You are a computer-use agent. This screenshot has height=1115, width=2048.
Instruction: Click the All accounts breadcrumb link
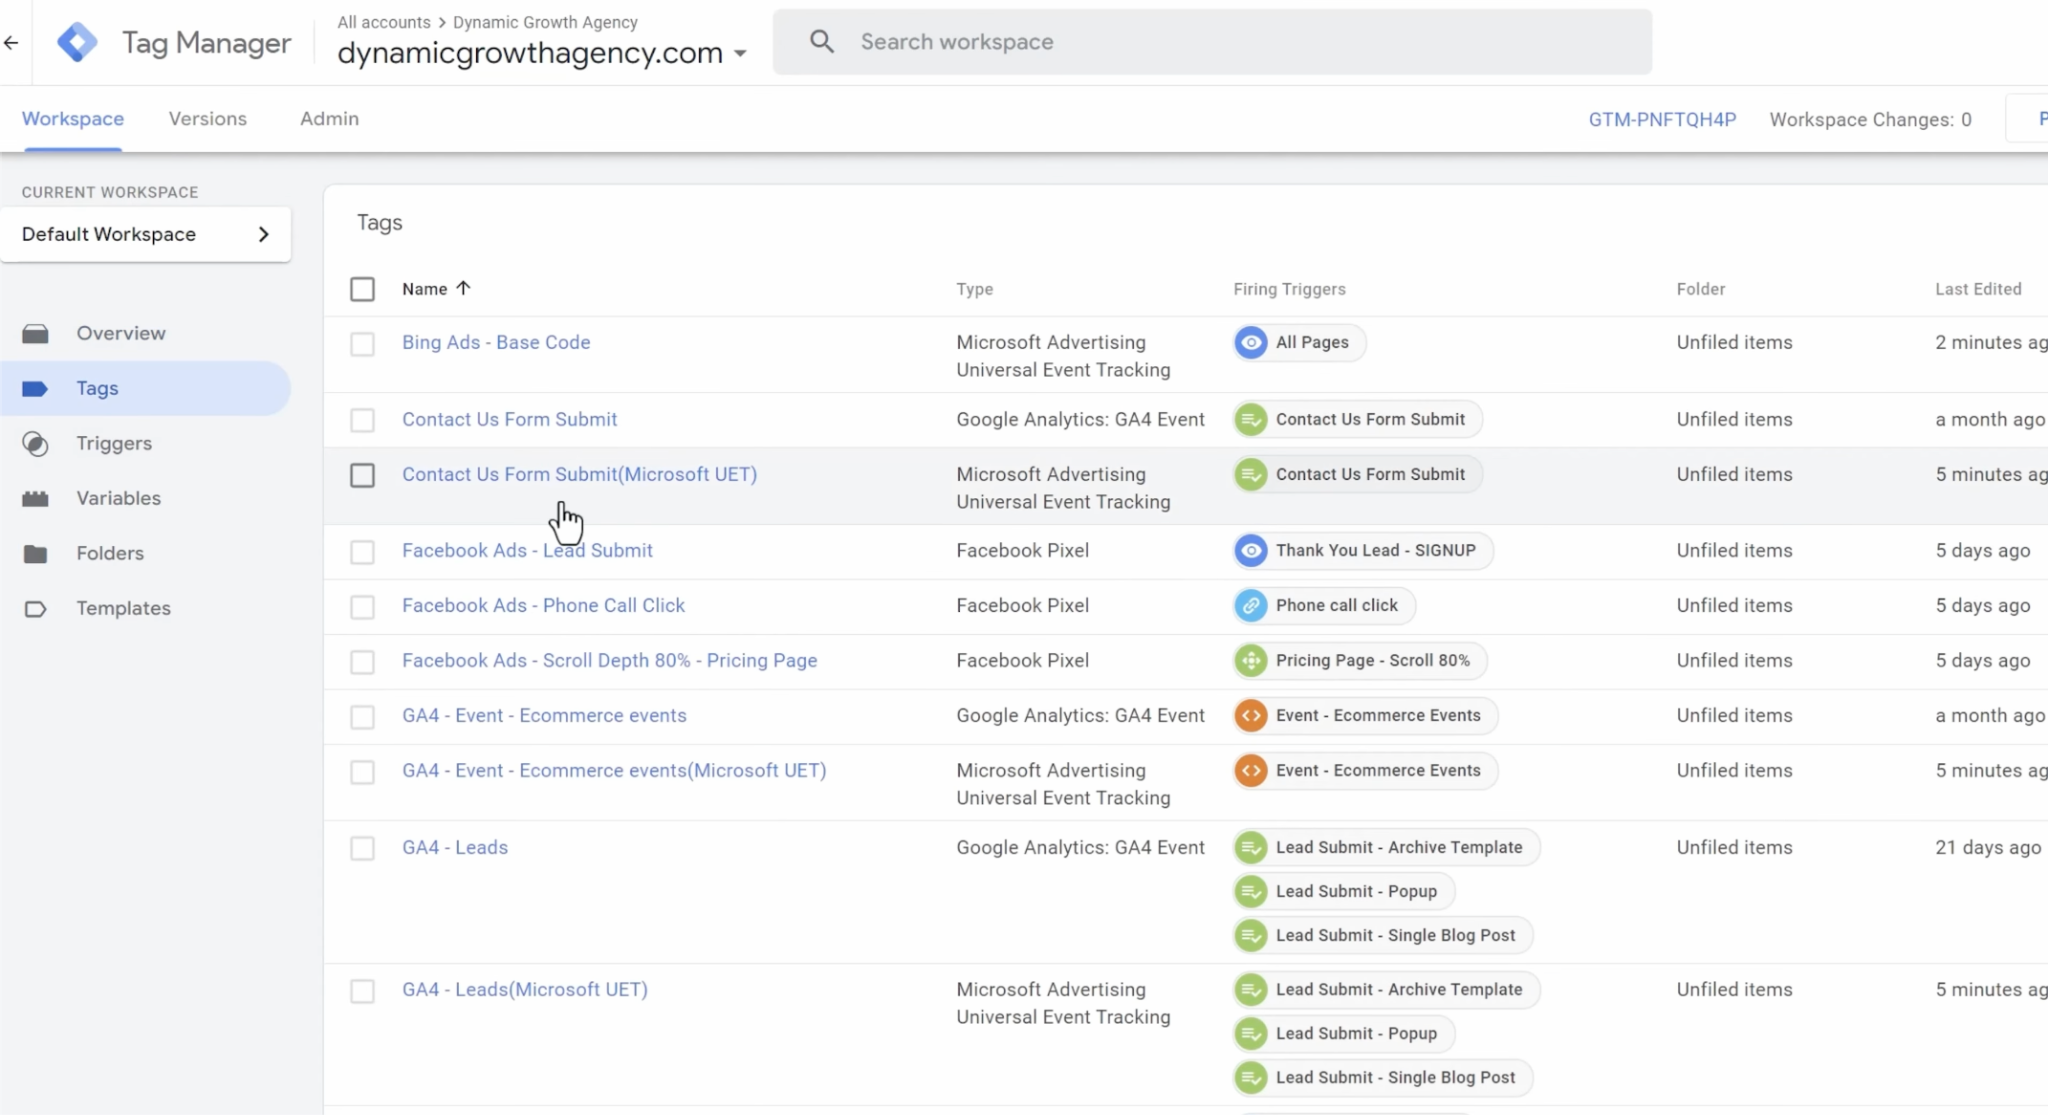(x=384, y=22)
